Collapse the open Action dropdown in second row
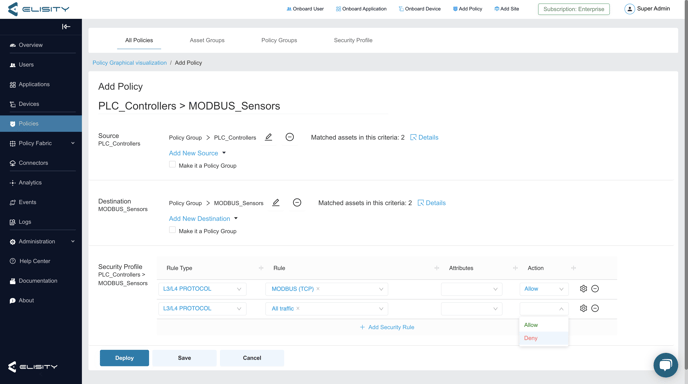 pos(544,309)
